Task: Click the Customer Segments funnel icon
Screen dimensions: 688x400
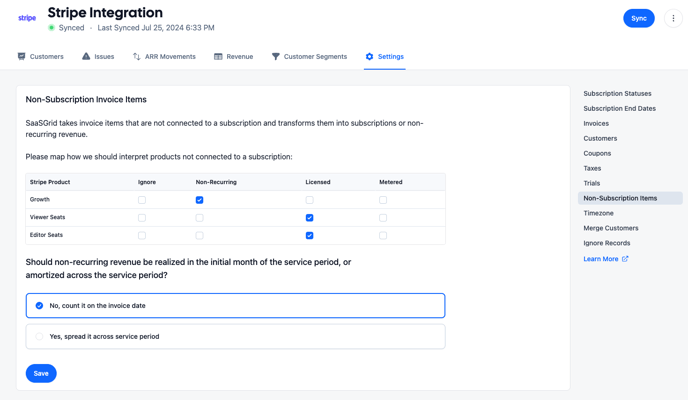Action: point(276,57)
